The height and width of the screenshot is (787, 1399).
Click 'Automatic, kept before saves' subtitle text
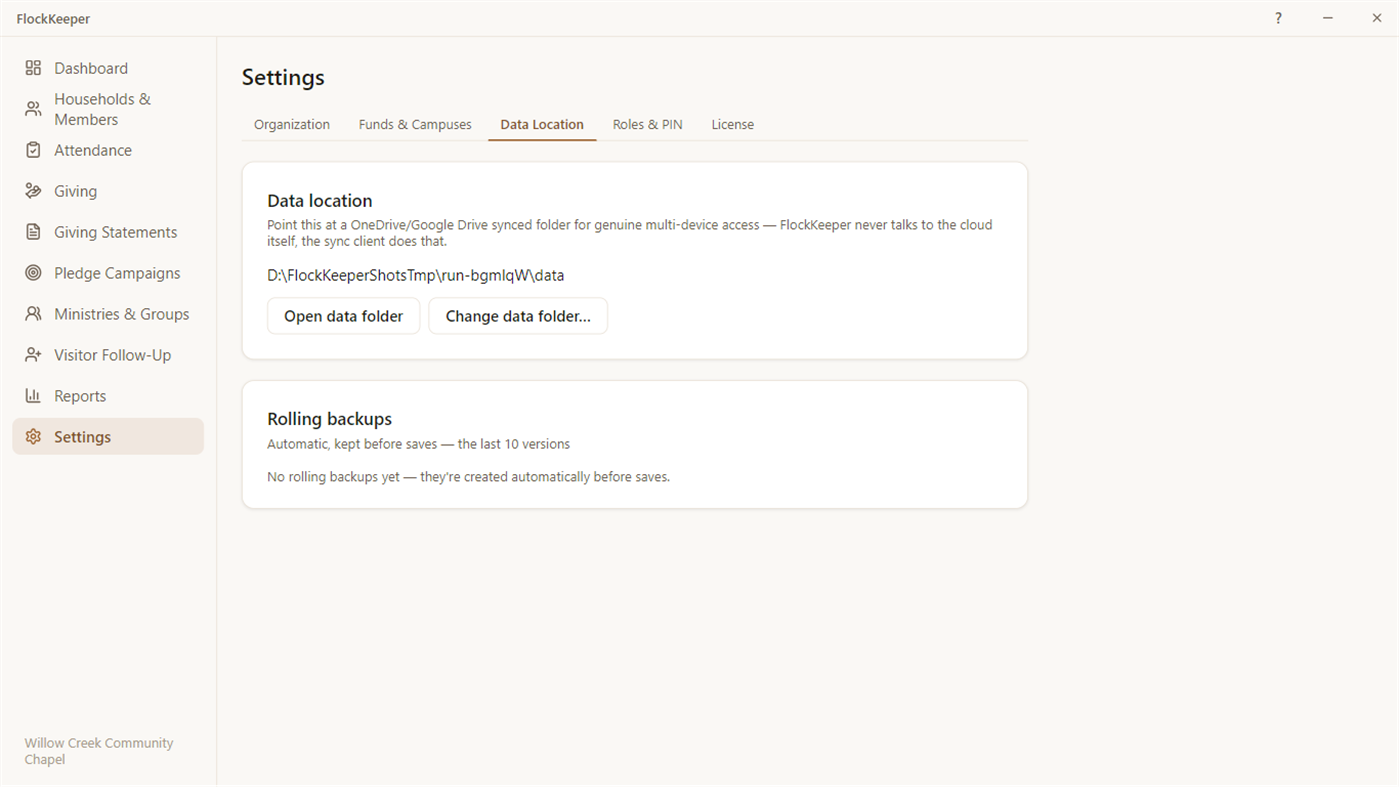click(419, 444)
